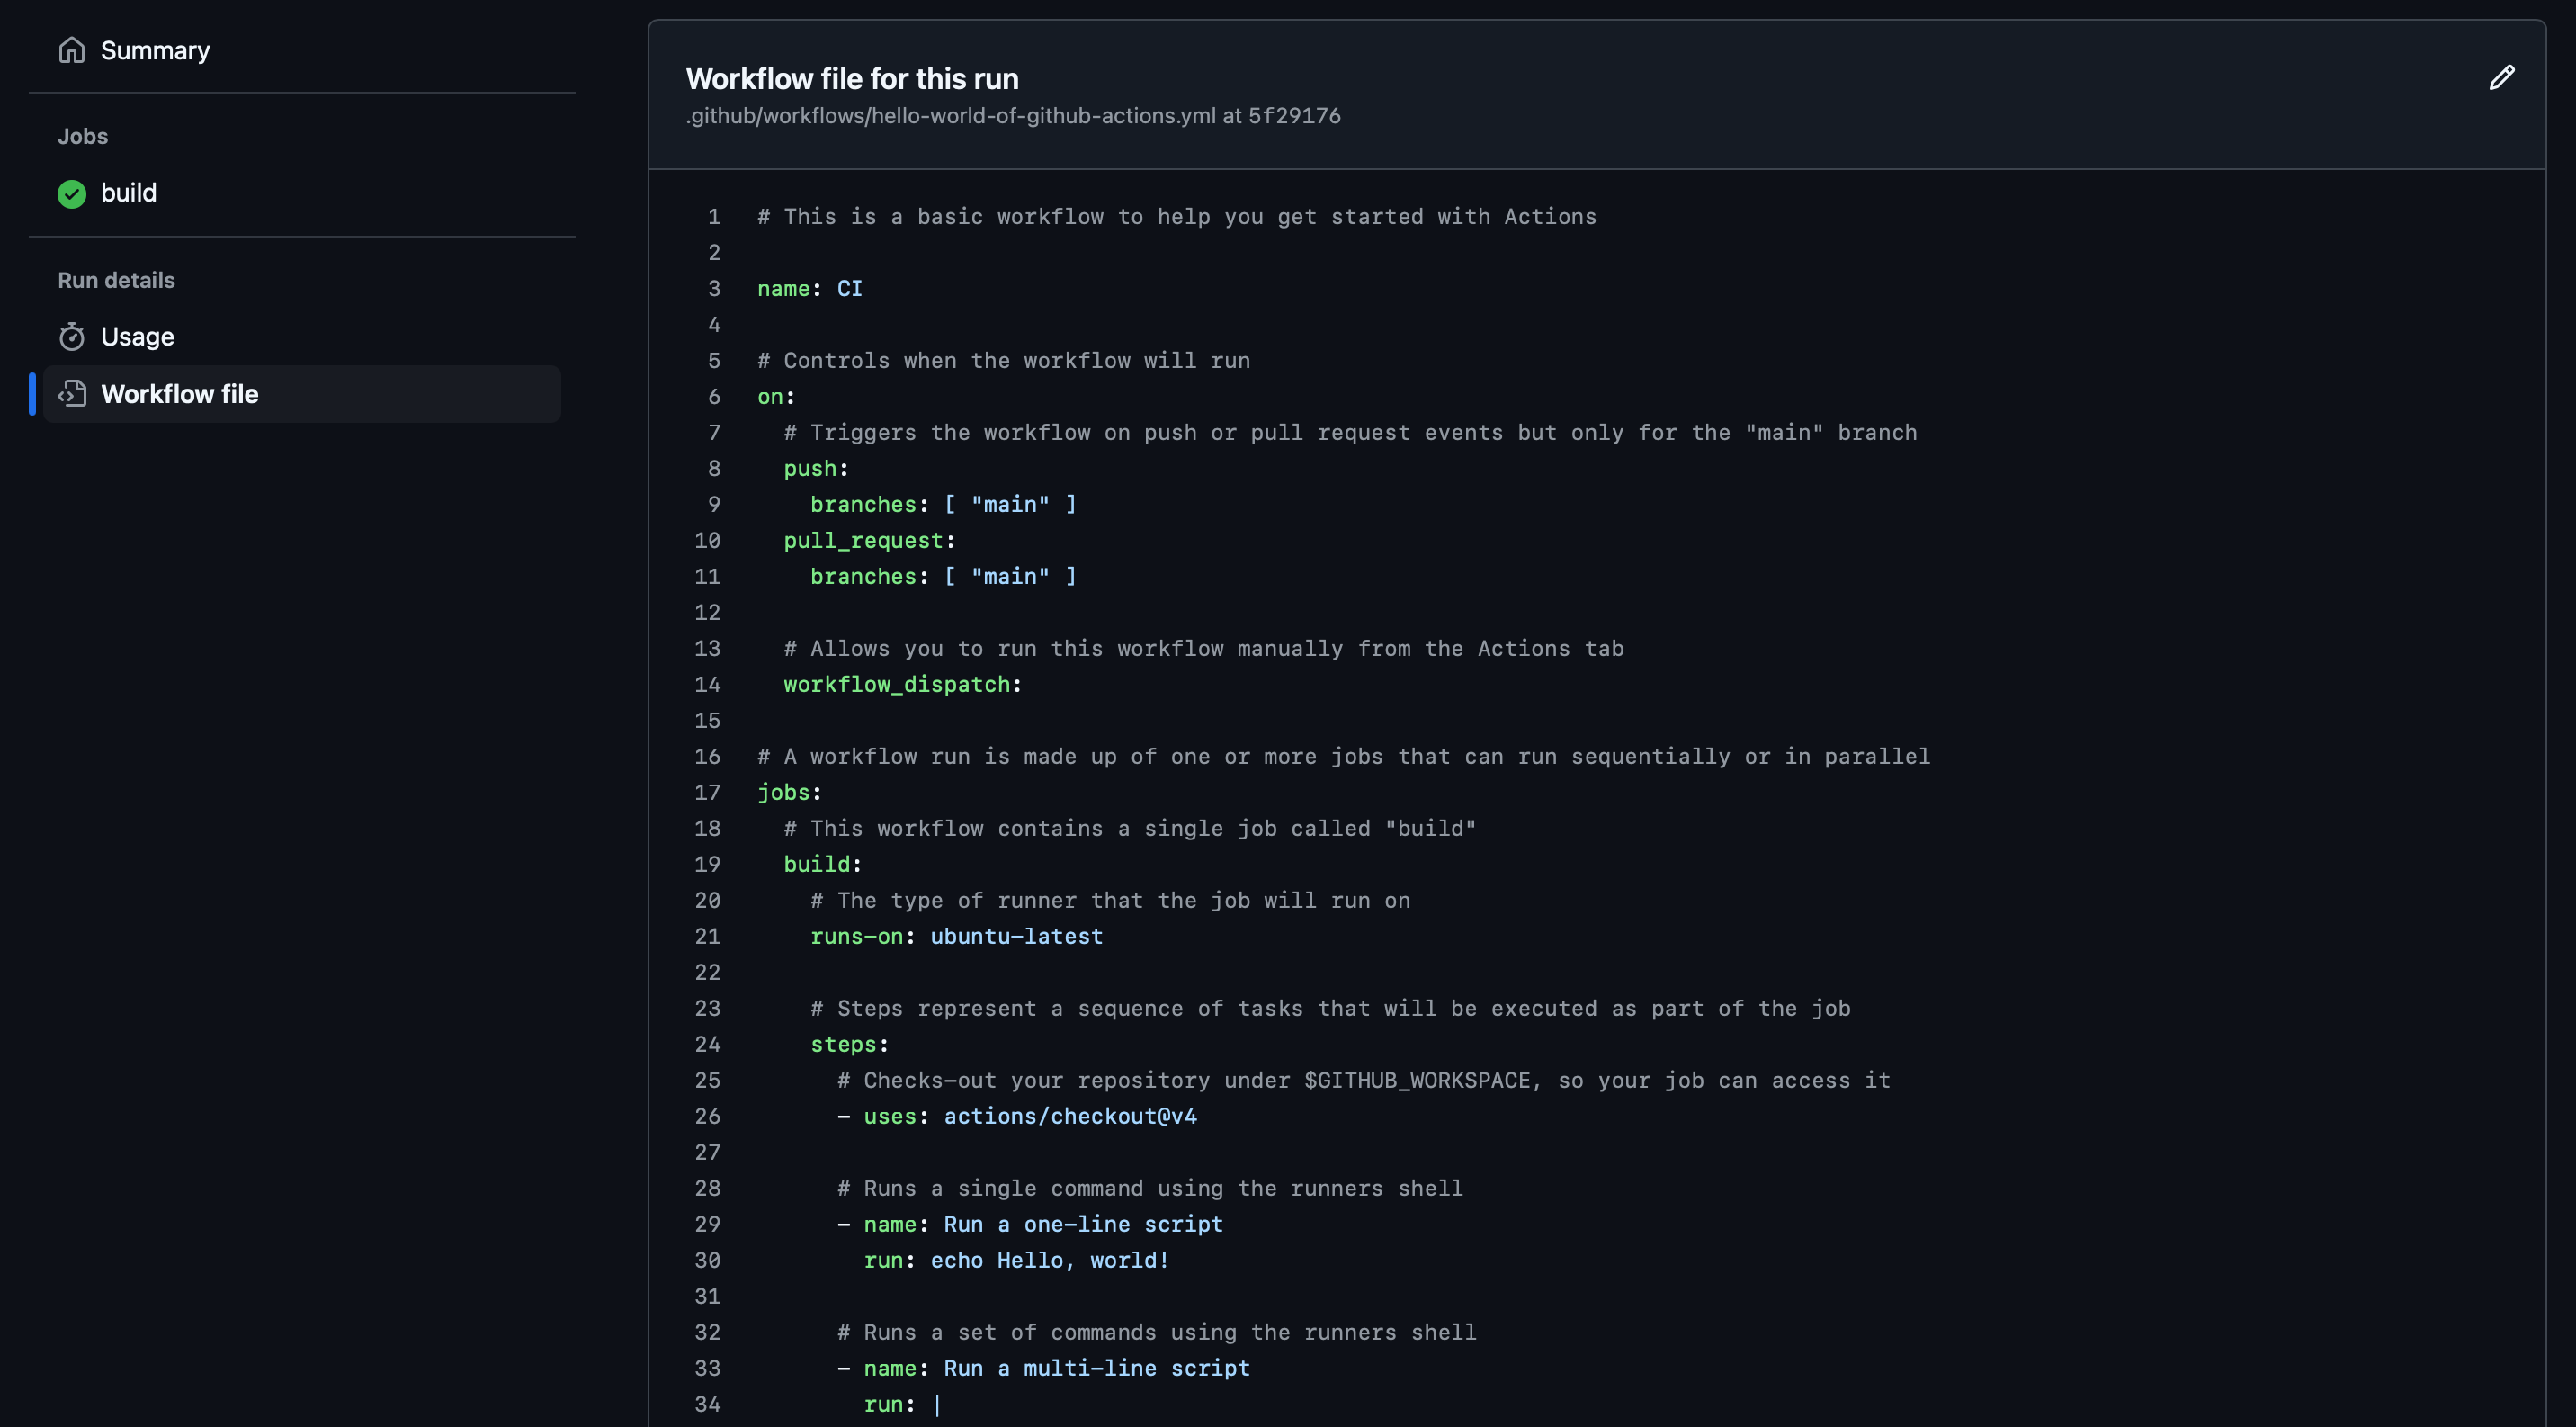Select line number 34 in the gutter
Image resolution: width=2576 pixels, height=1427 pixels.
coord(707,1405)
